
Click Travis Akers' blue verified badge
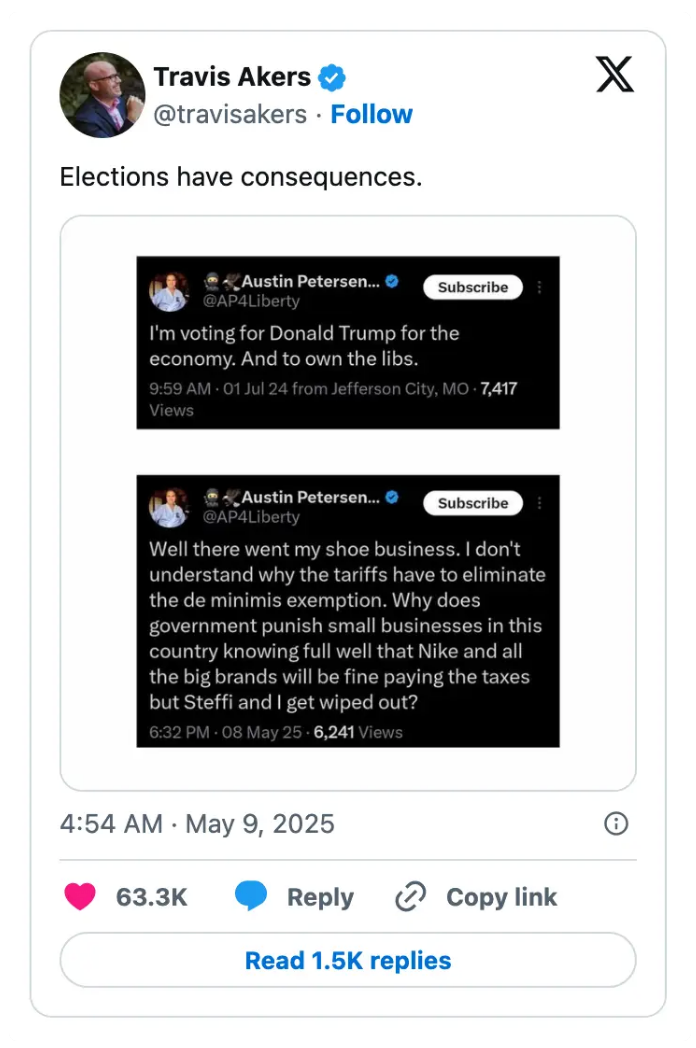click(x=330, y=76)
